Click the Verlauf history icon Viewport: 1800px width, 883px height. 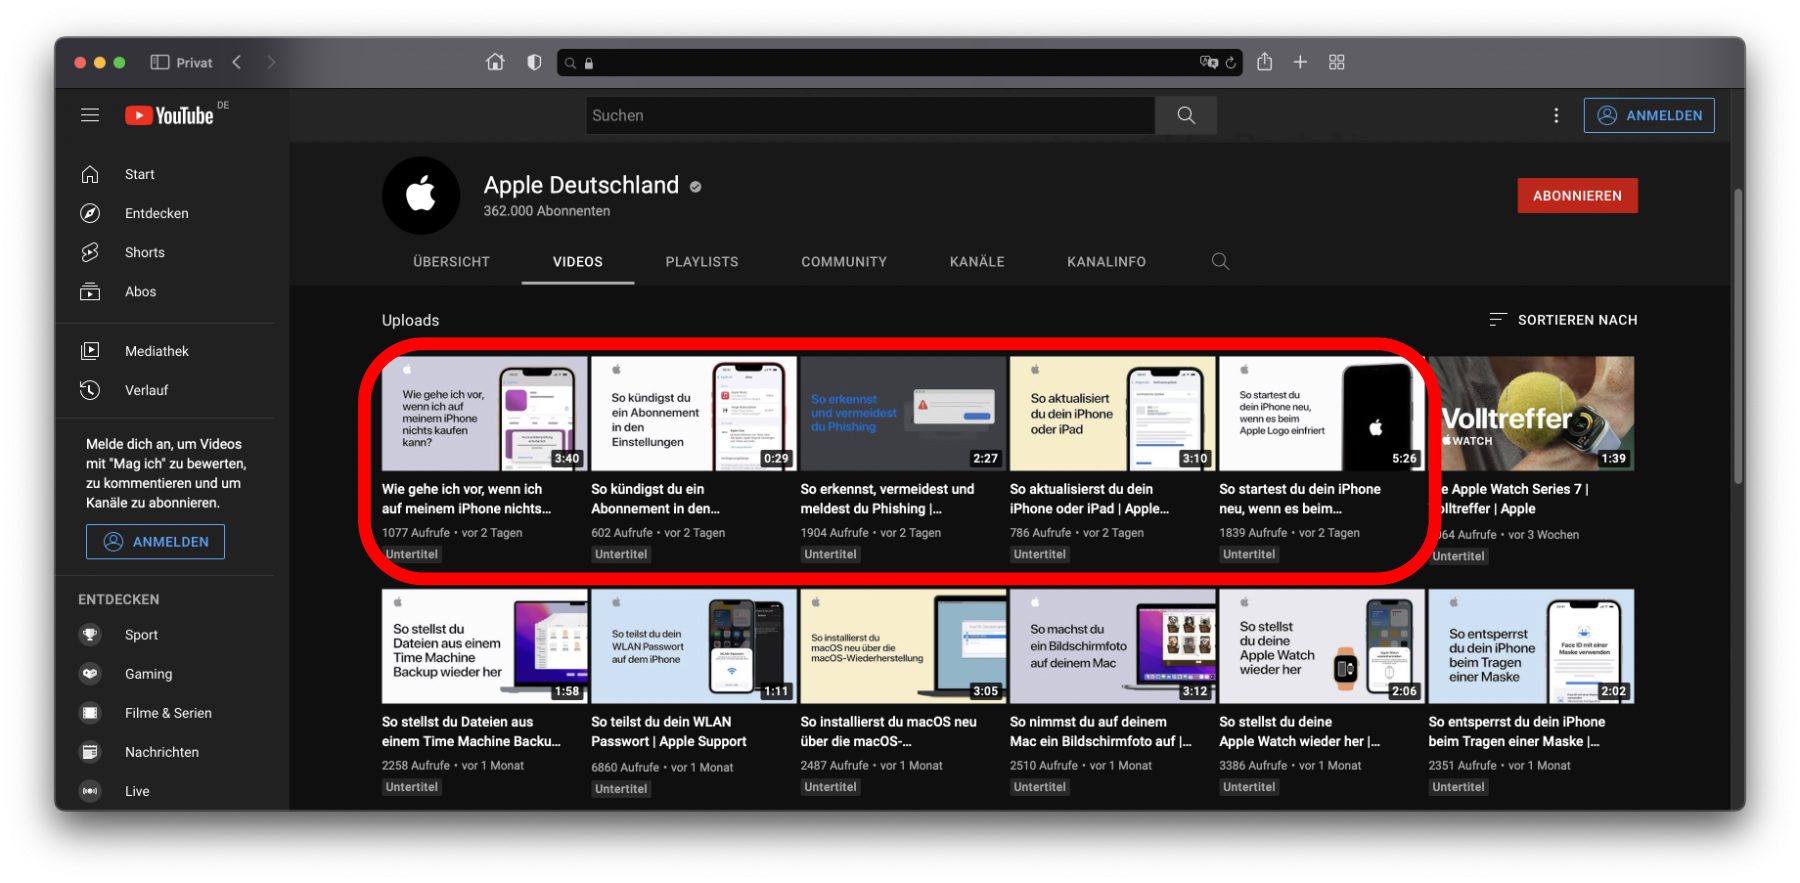coord(90,390)
